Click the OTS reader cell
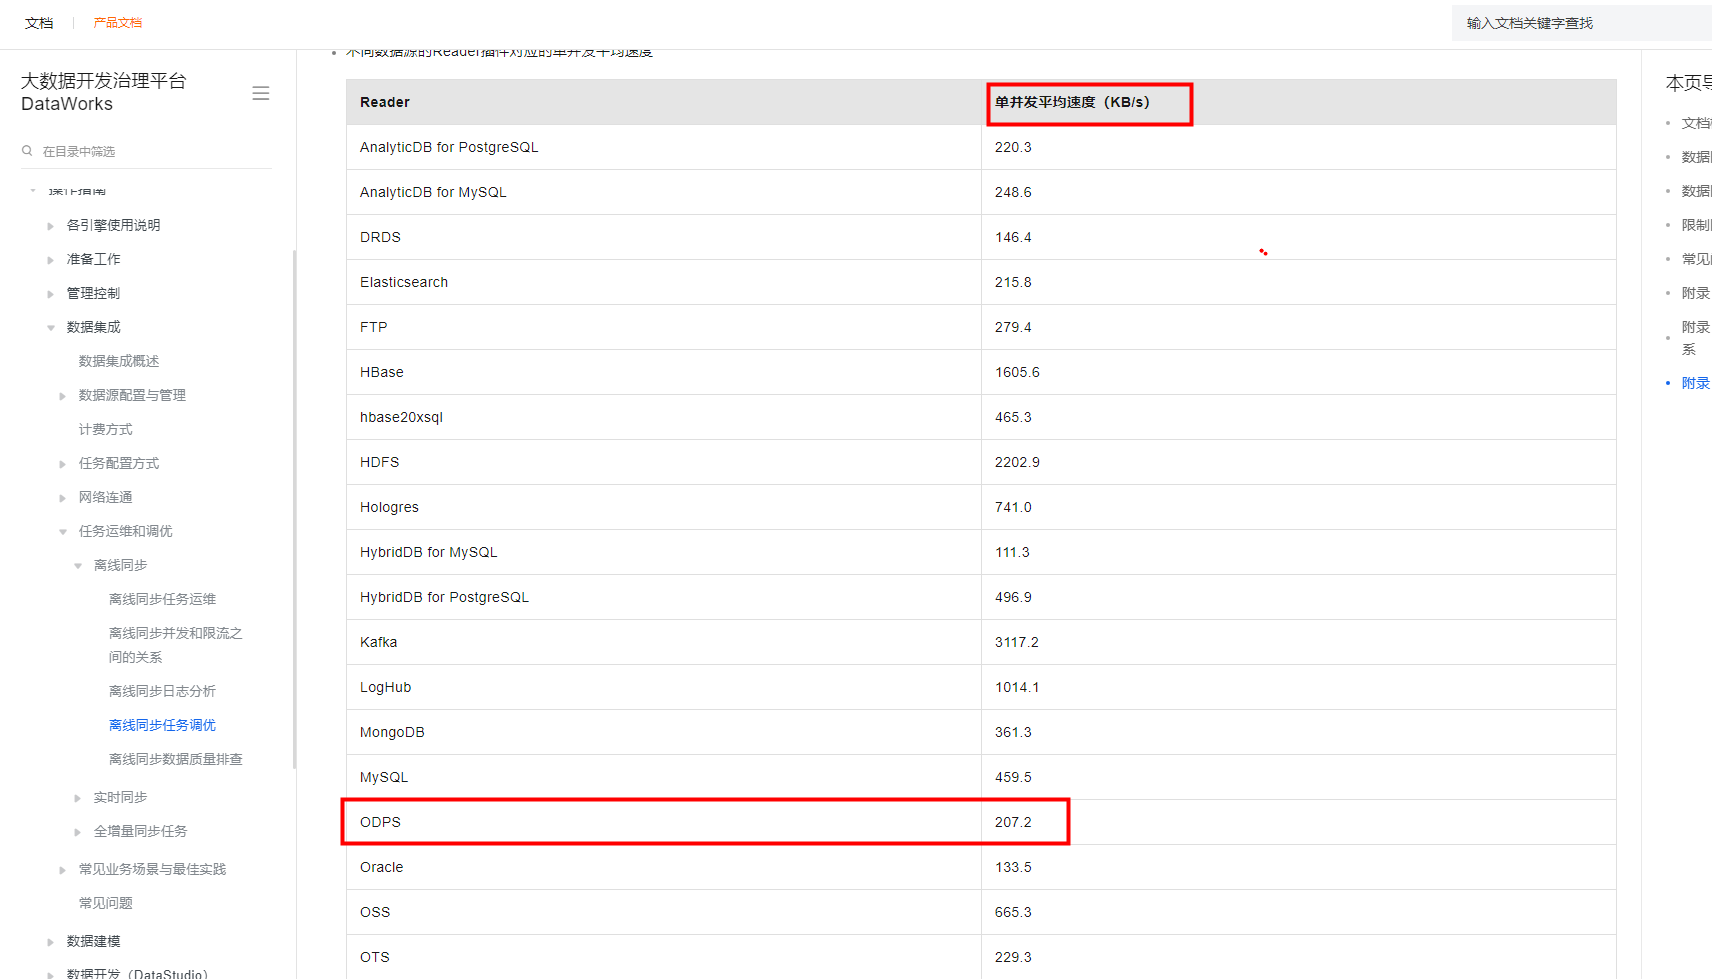 664,957
